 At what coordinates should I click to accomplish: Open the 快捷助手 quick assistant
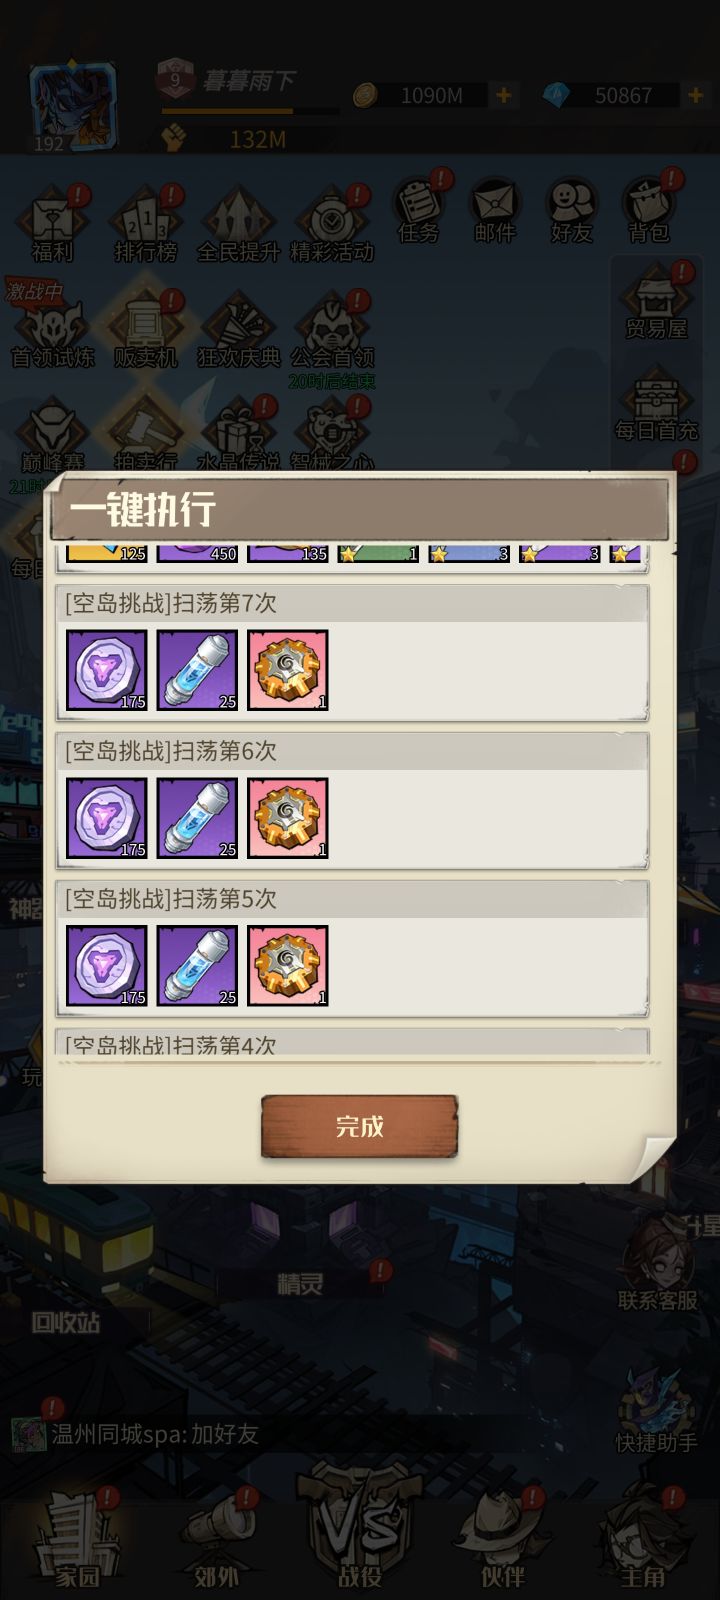656,1412
